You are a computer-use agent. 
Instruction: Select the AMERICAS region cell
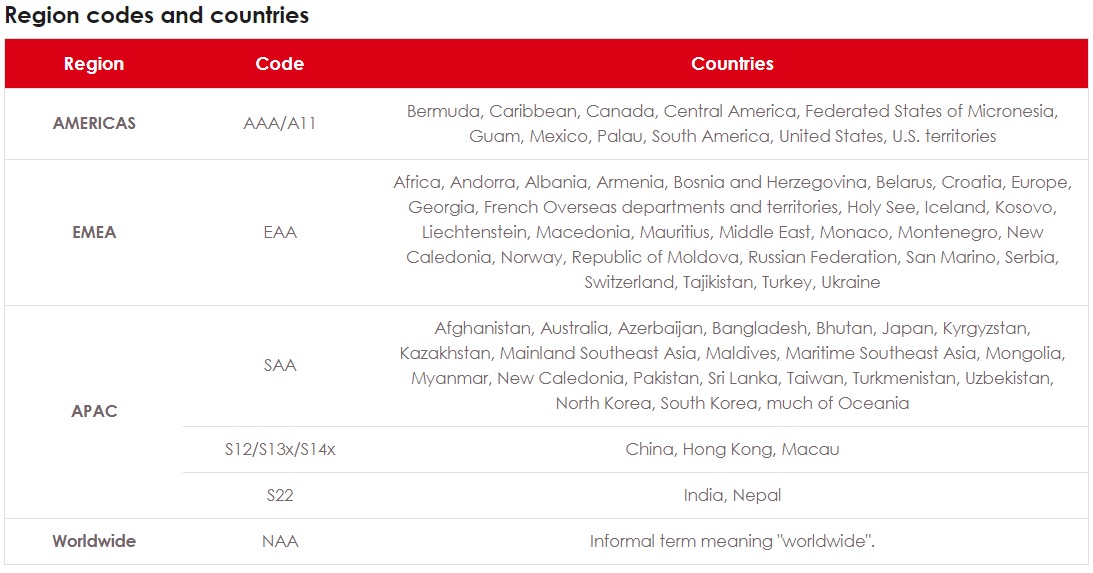click(x=94, y=123)
